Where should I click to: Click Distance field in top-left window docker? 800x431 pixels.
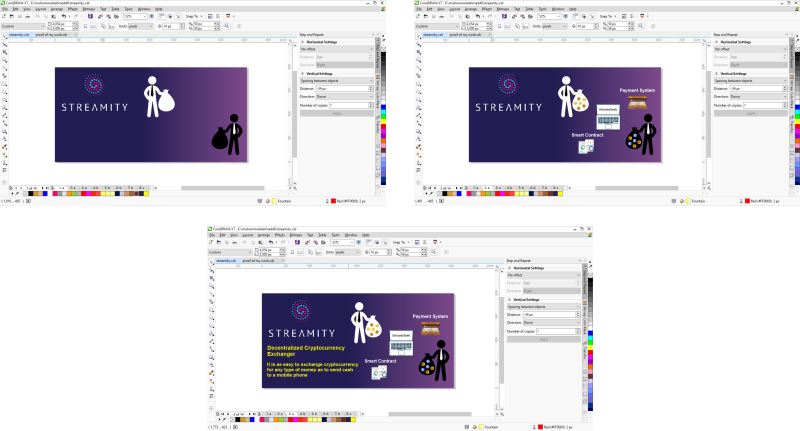(345, 89)
